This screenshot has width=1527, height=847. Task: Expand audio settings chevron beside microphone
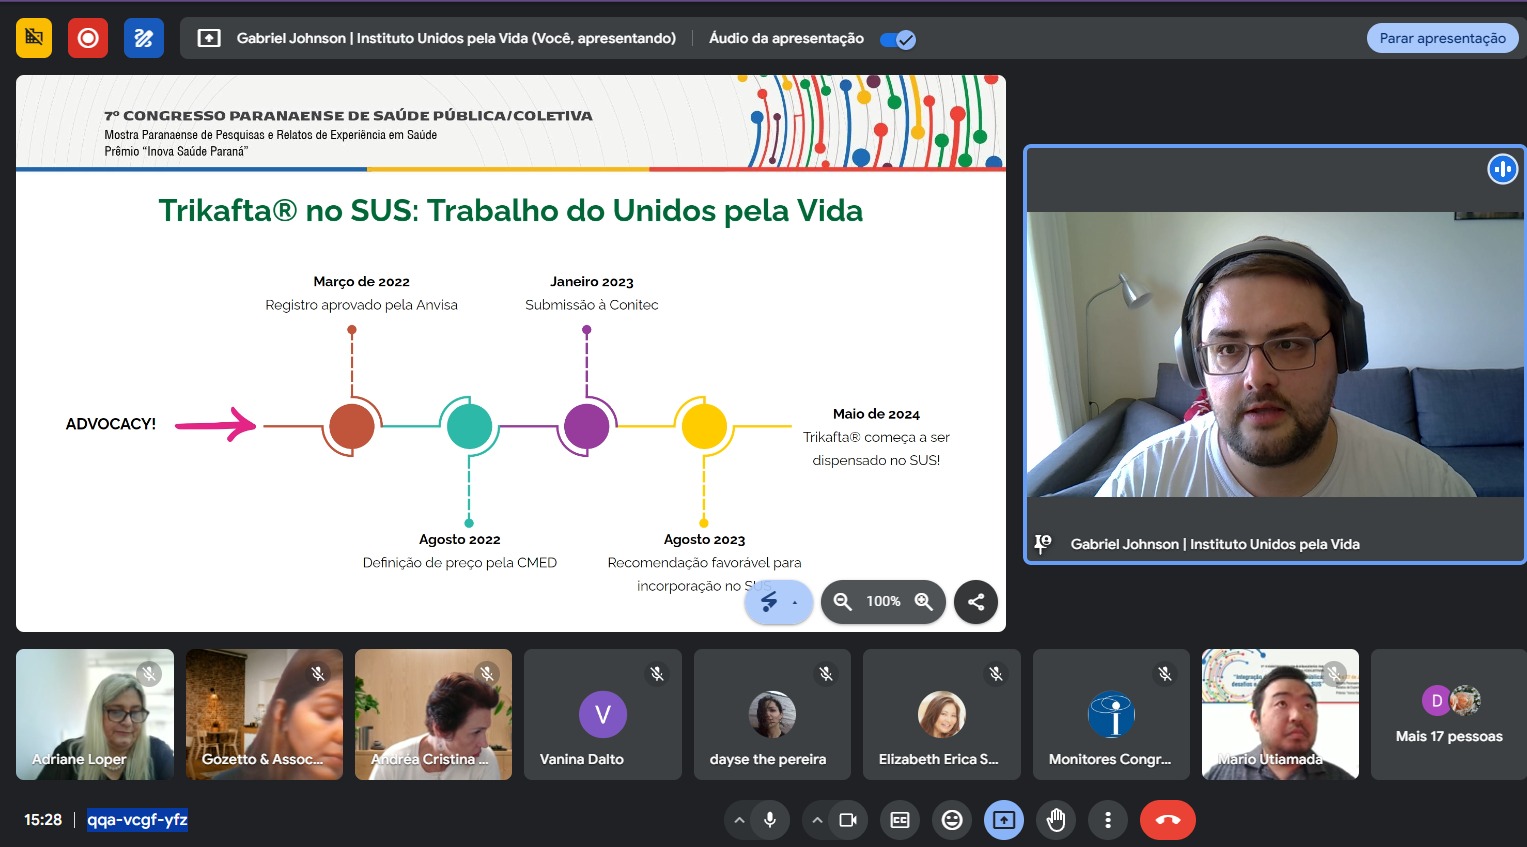tap(739, 820)
